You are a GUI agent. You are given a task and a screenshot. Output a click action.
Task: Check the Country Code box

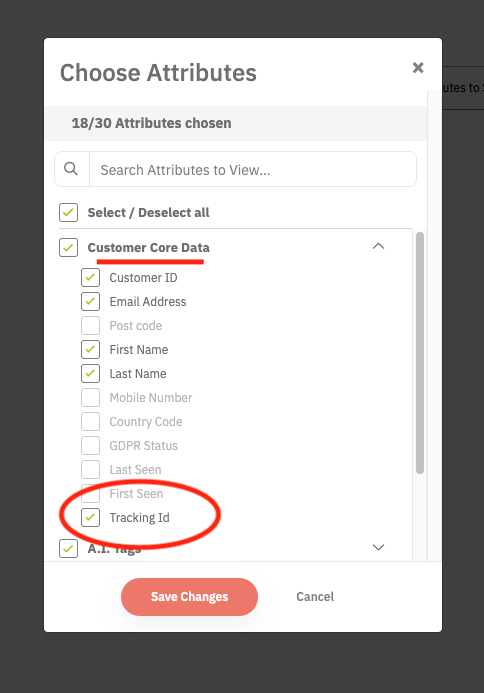[x=90, y=422]
